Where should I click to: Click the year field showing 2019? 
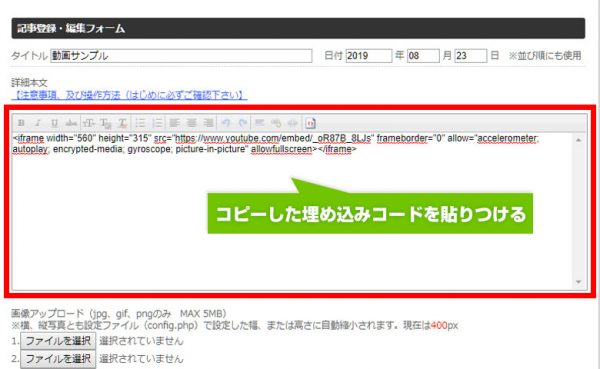(x=369, y=56)
